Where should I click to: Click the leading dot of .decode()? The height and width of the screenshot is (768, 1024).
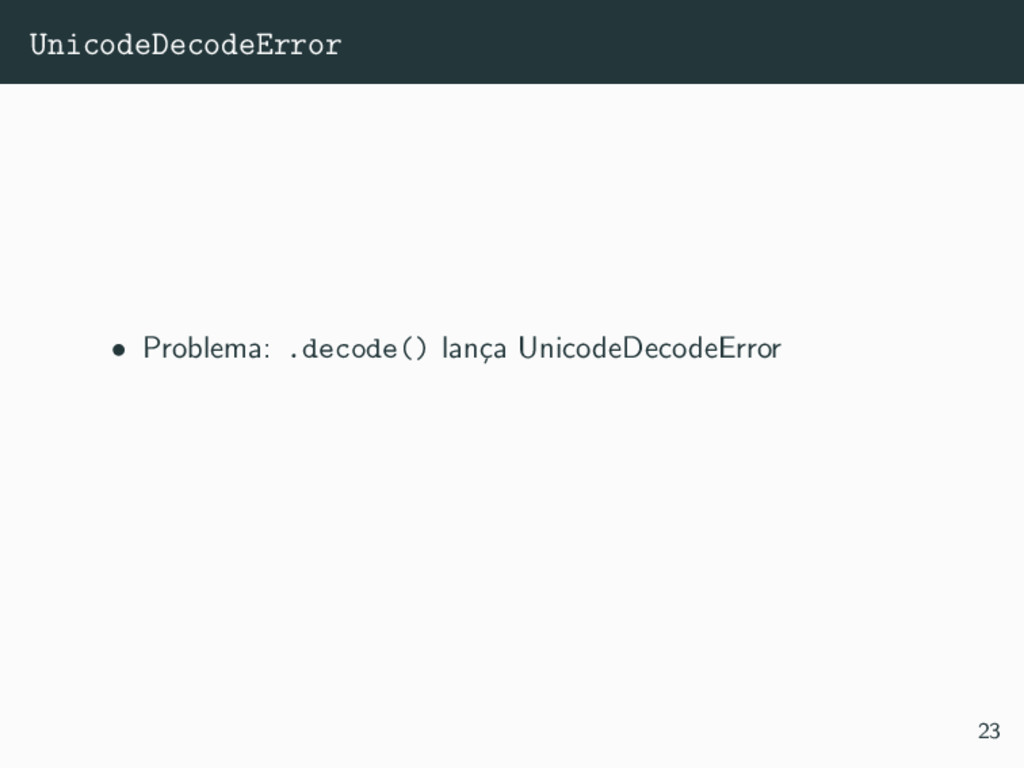click(x=294, y=357)
